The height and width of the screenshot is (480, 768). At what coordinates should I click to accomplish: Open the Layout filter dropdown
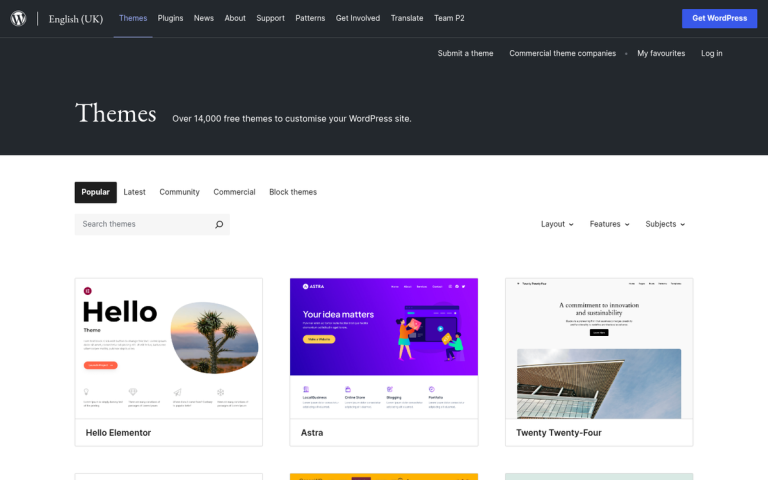(x=557, y=224)
